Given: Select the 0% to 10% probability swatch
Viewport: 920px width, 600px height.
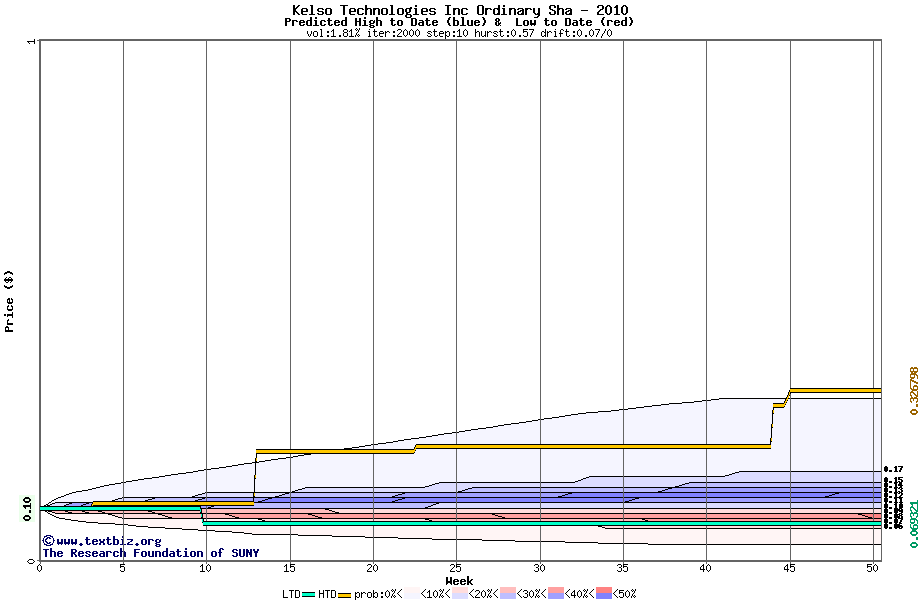Looking at the screenshot, I should click(x=412, y=594).
